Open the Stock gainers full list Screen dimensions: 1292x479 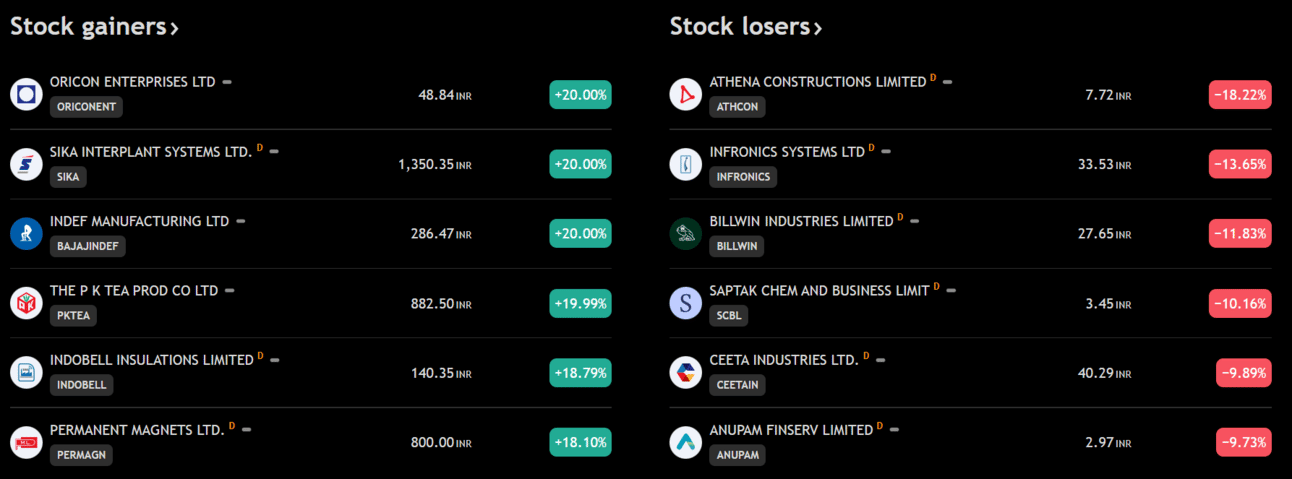[x=94, y=27]
